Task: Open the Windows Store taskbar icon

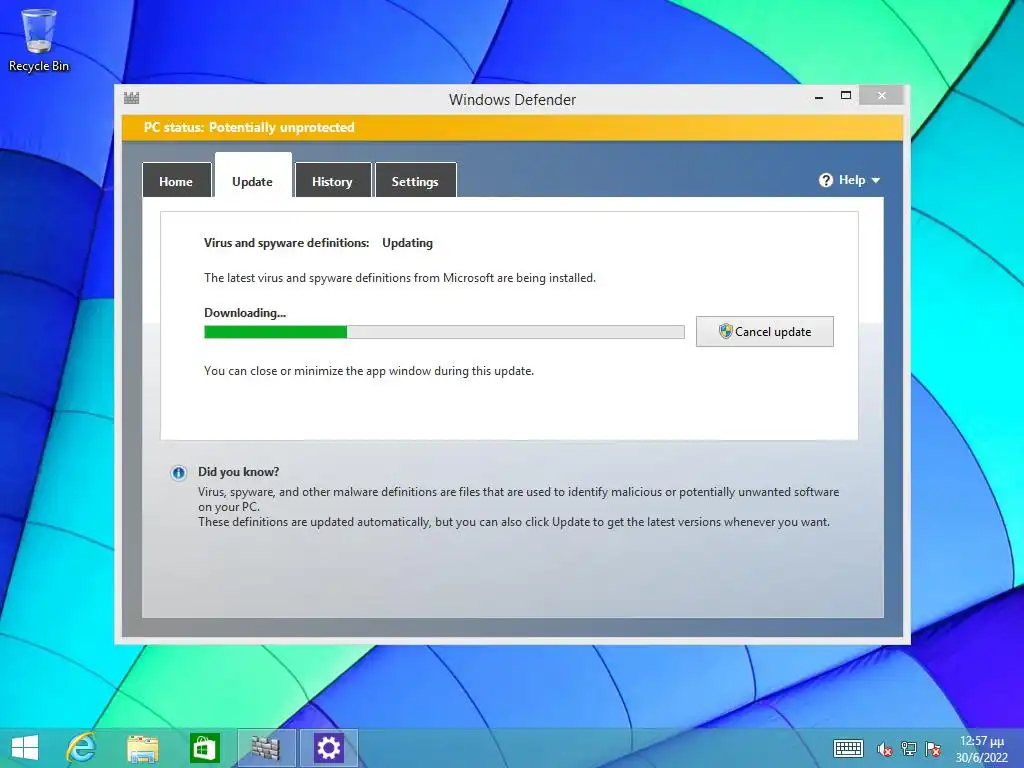Action: click(204, 748)
